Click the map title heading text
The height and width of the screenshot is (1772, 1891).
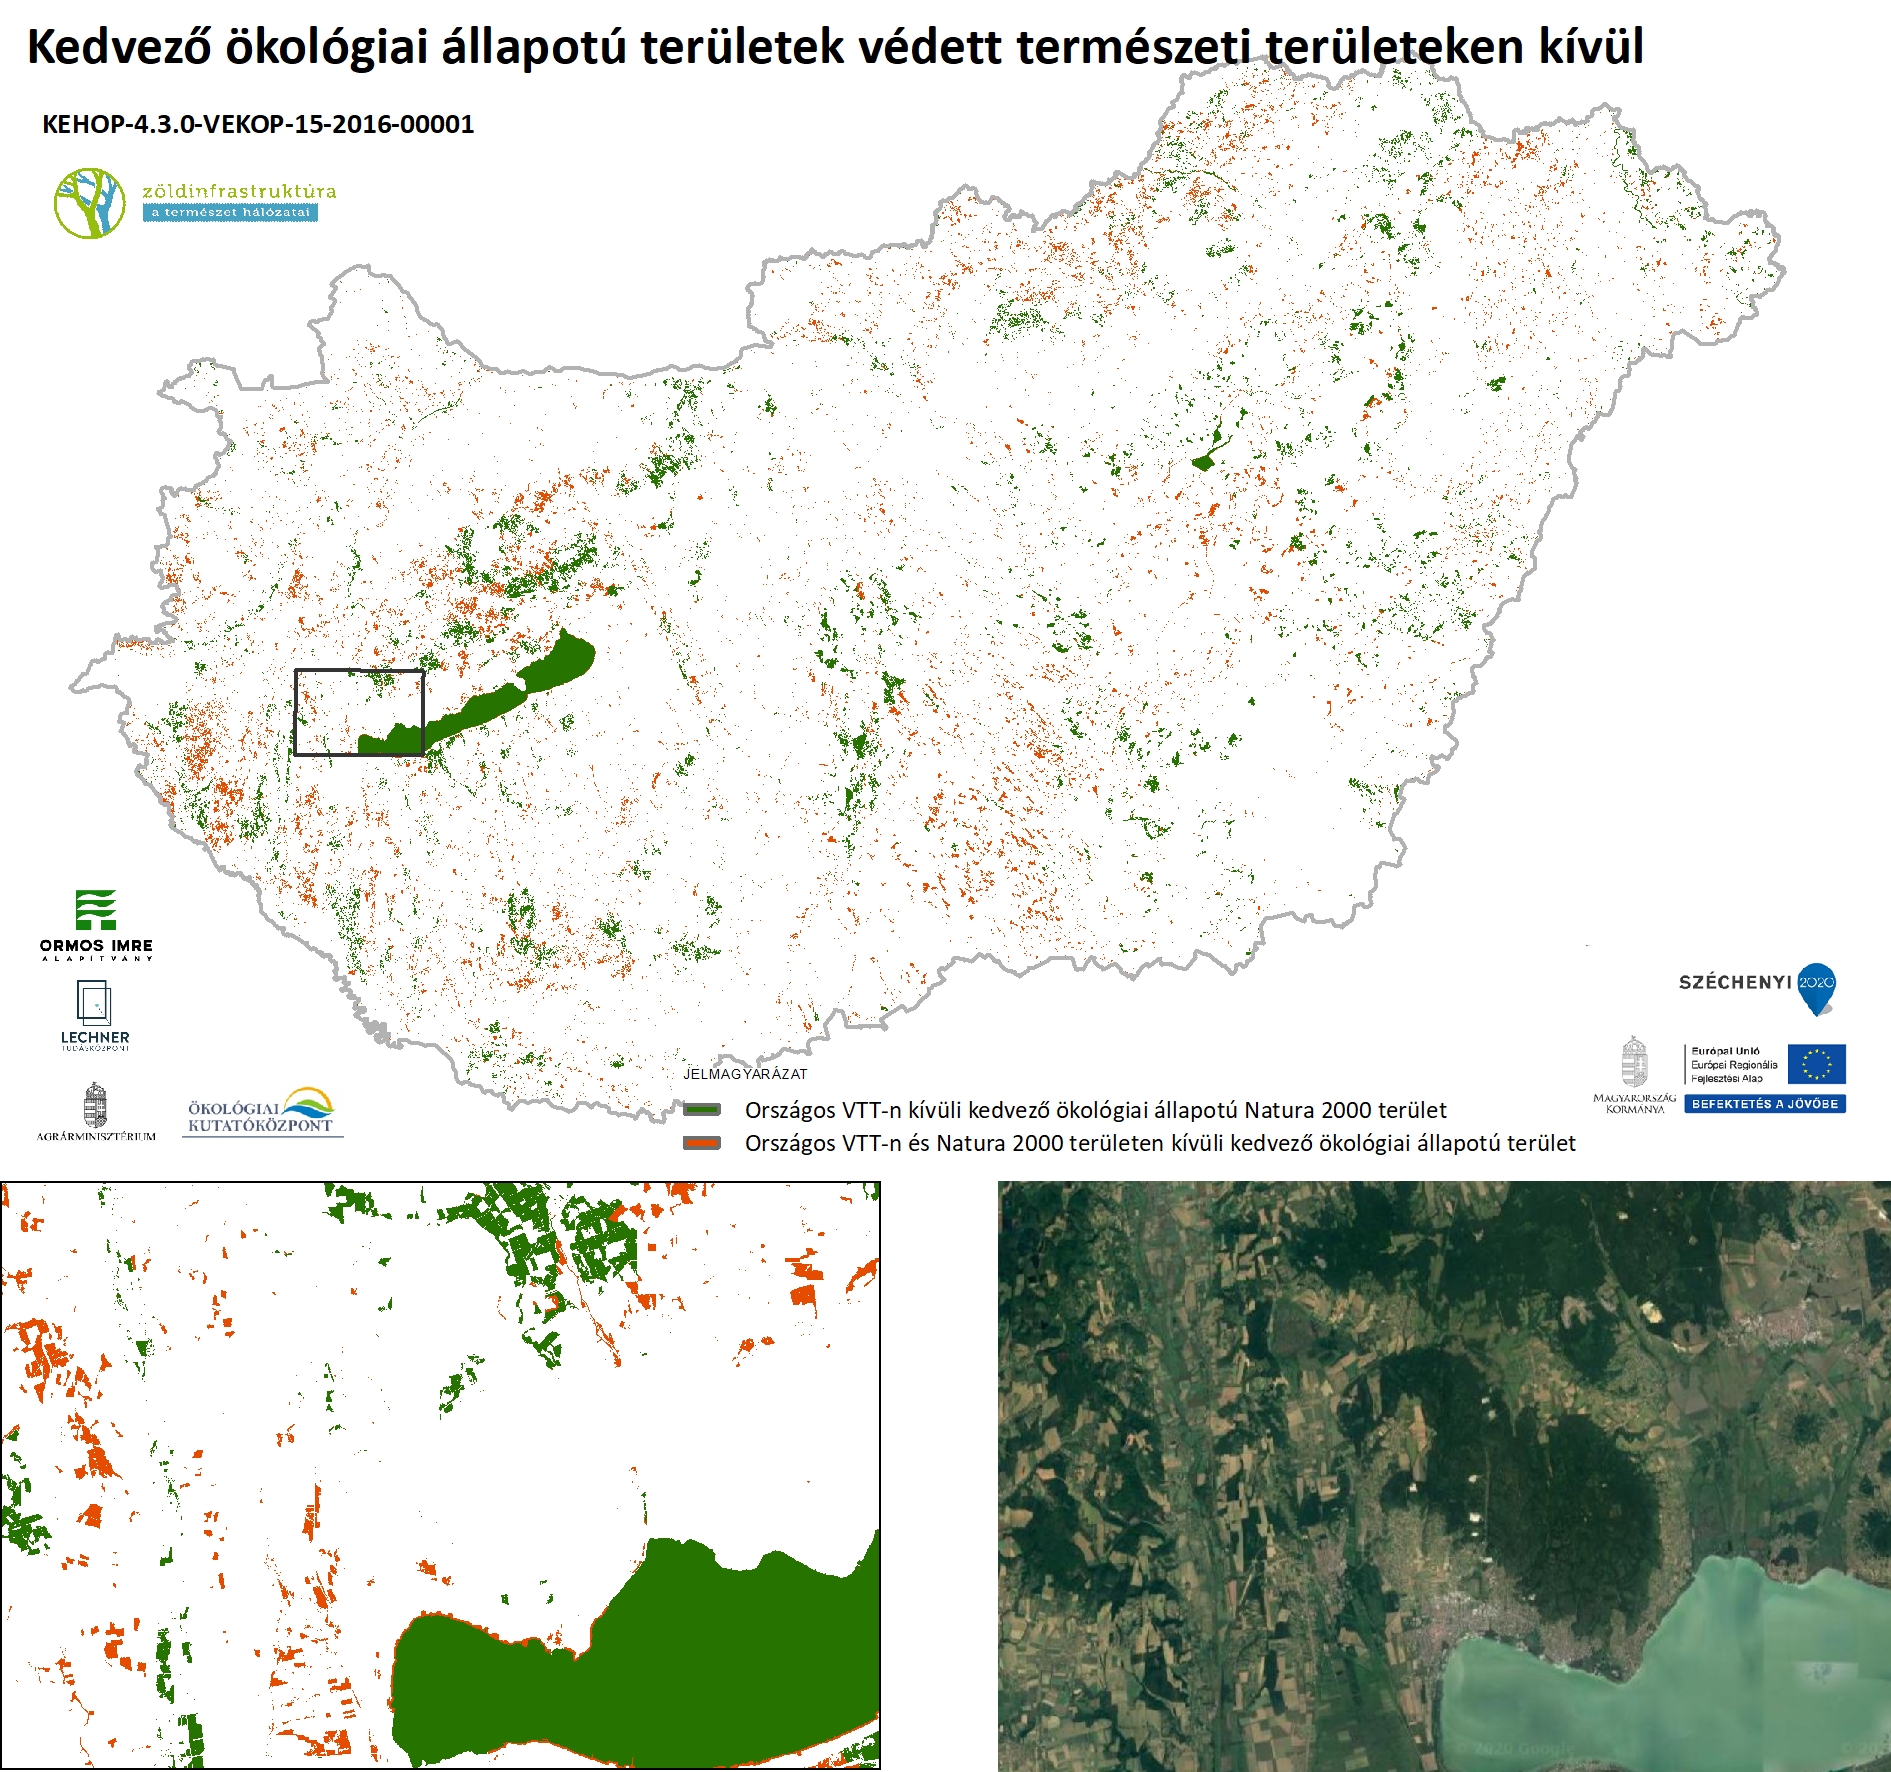835,47
